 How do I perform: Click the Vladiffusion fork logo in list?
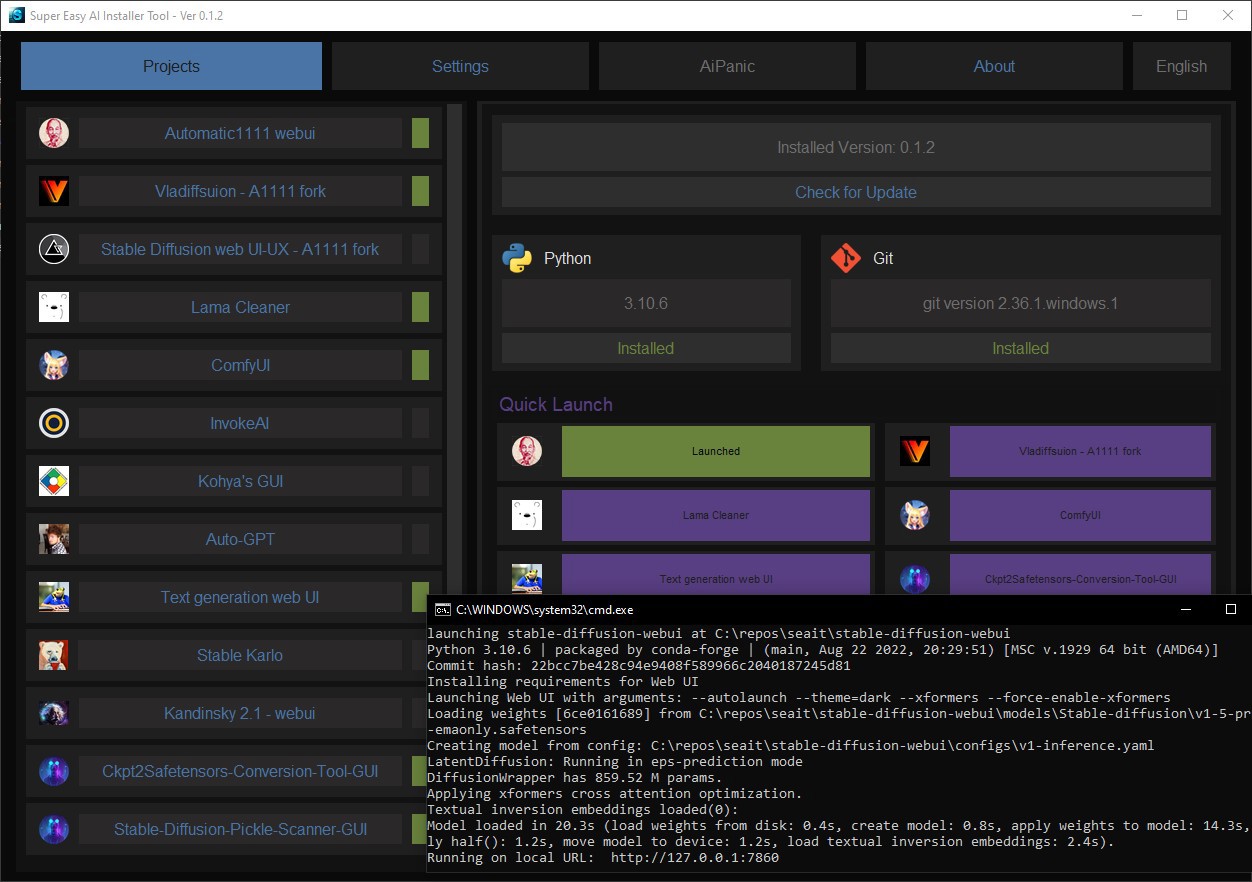54,191
